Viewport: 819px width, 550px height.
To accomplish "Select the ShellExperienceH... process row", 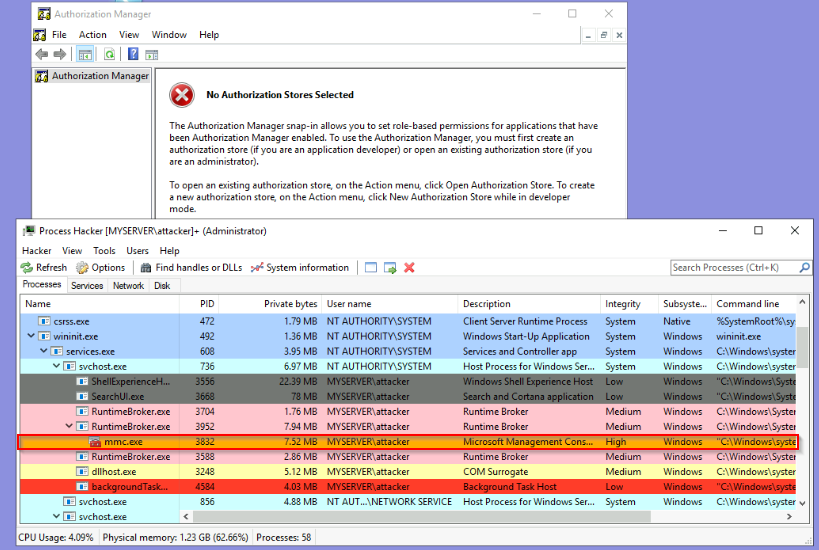I will click(x=408, y=381).
